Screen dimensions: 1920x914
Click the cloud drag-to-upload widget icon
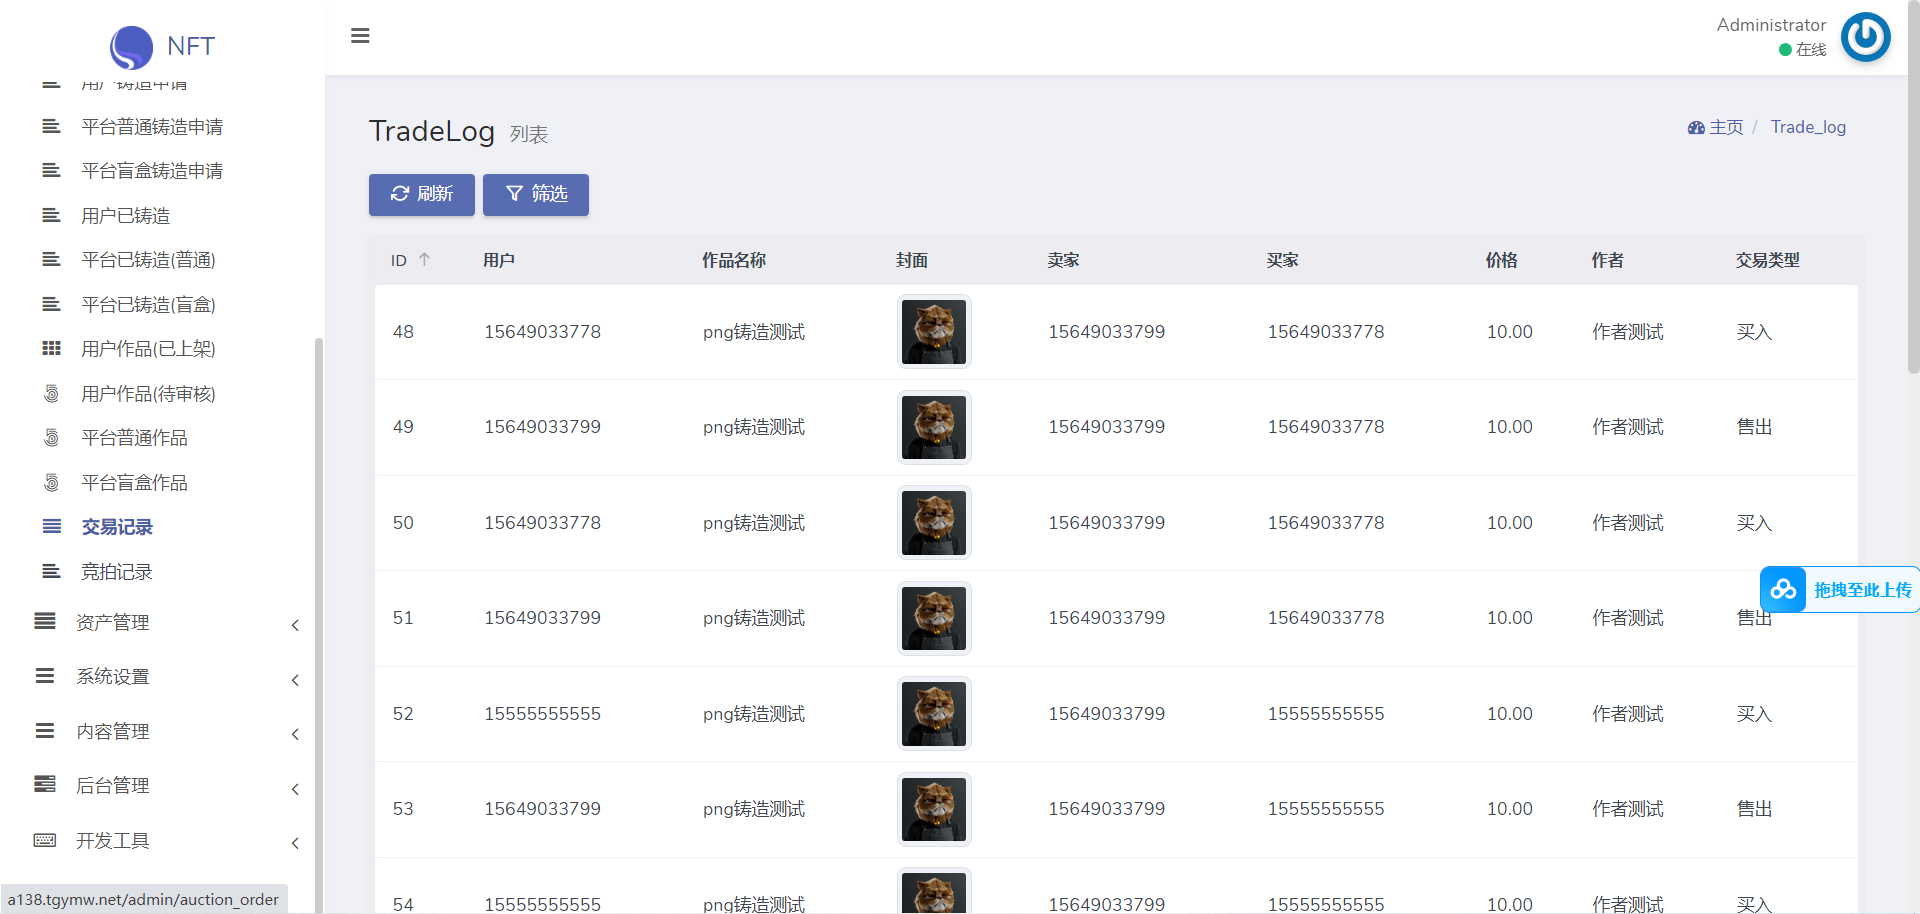pos(1783,590)
